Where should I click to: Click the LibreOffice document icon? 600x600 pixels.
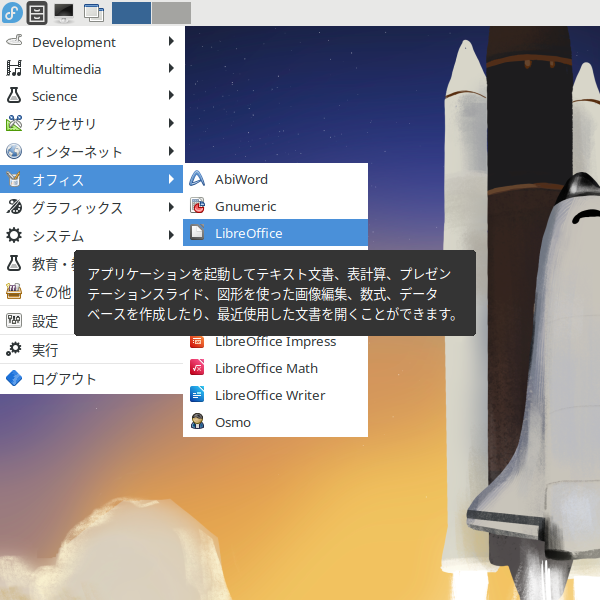(197, 232)
